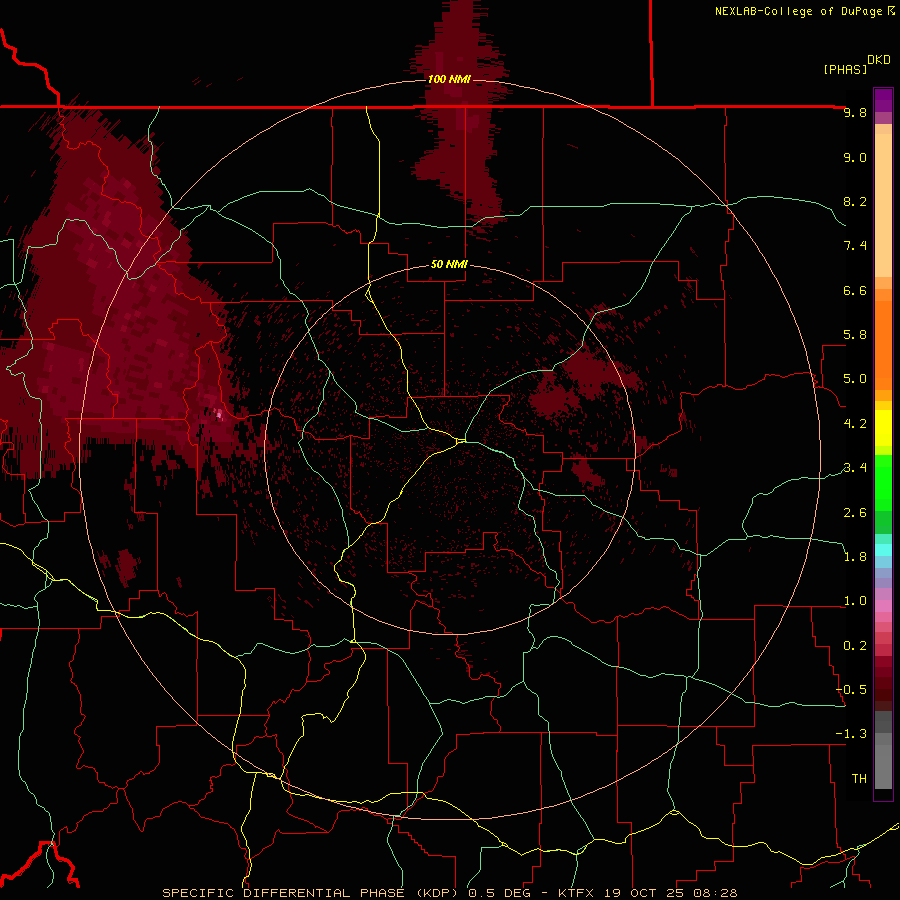Click the radar site at the highway junction center
This screenshot has height=900, width=900.
click(x=461, y=441)
